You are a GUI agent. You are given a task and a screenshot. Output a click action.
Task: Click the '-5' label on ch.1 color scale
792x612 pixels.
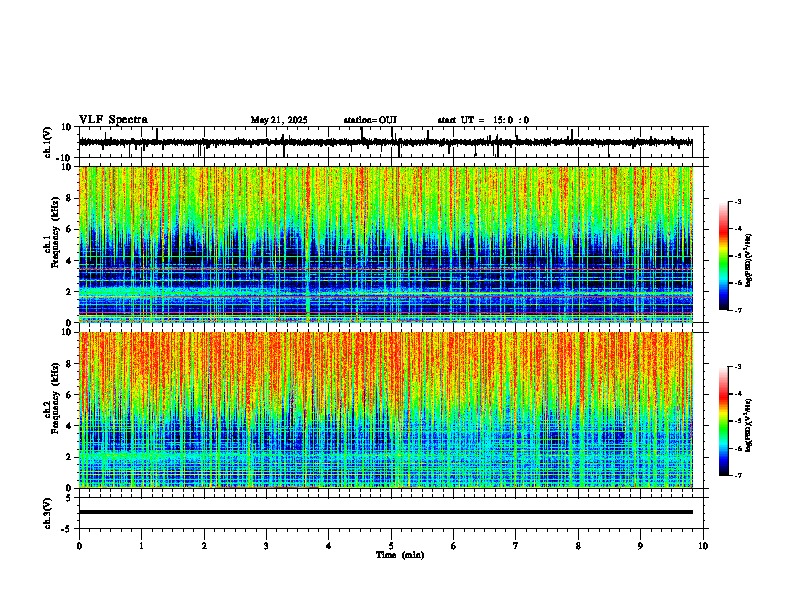tap(738, 256)
